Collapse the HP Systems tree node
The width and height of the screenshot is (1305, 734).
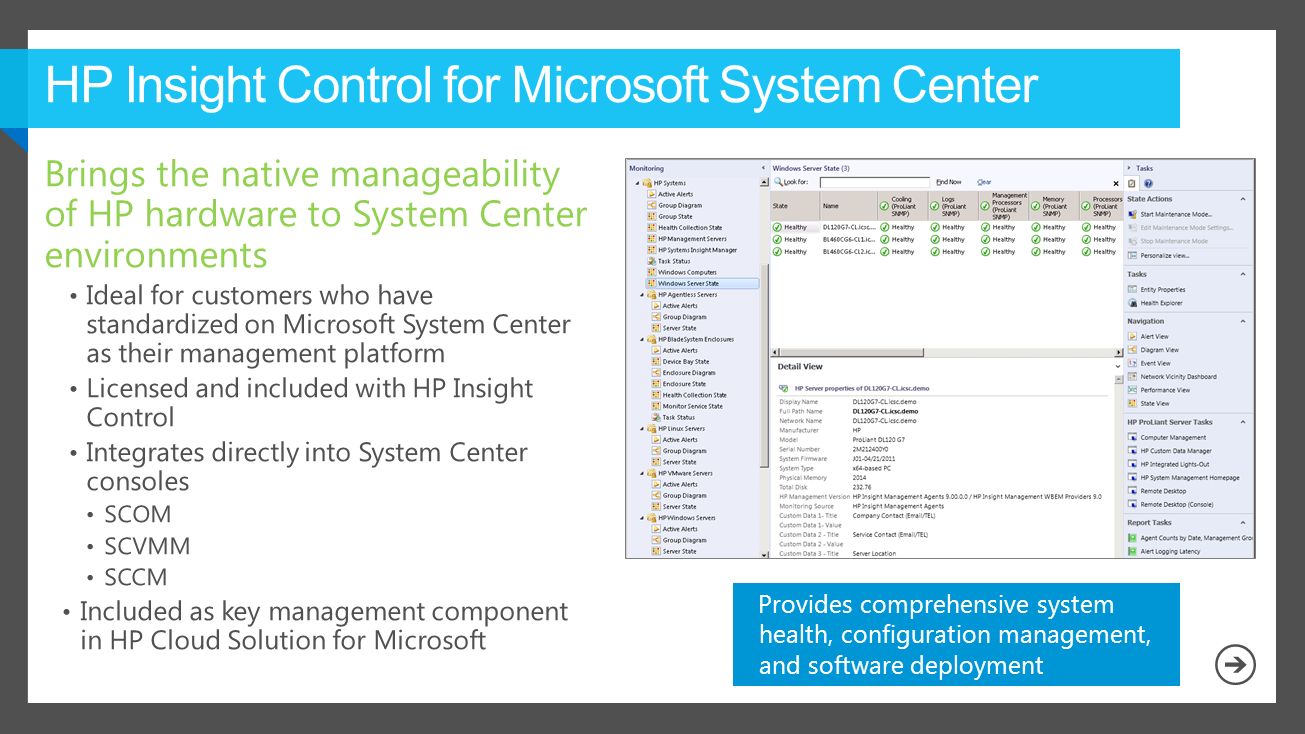[x=637, y=183]
